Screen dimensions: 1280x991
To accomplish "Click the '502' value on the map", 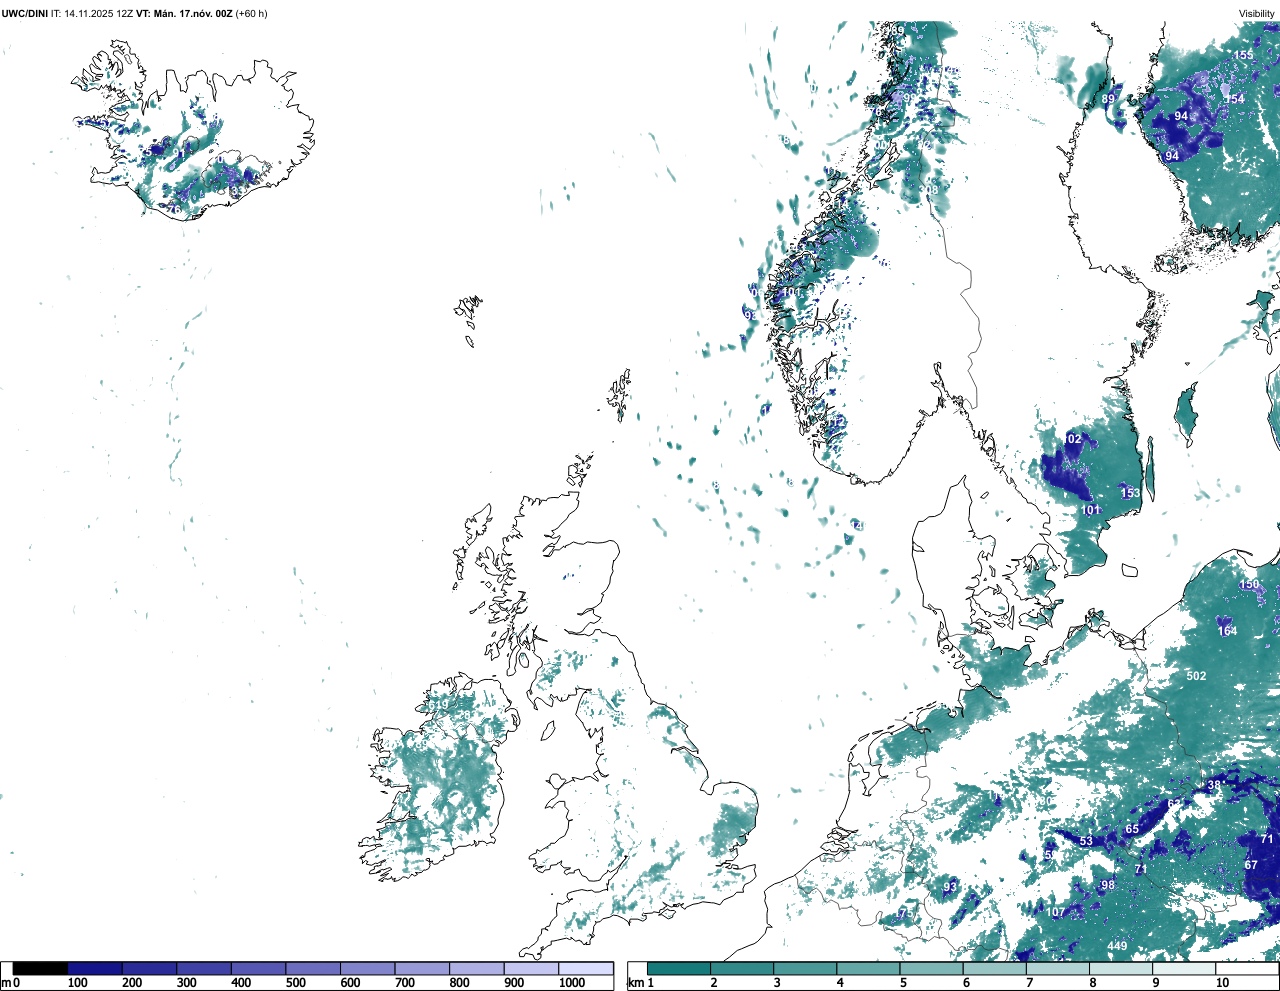I will pos(1196,676).
